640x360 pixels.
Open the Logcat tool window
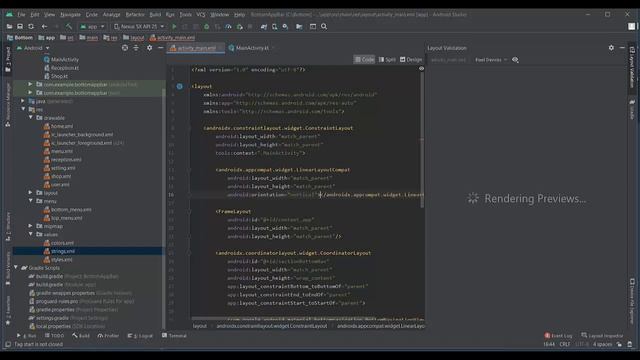pyautogui.click(x=140, y=336)
